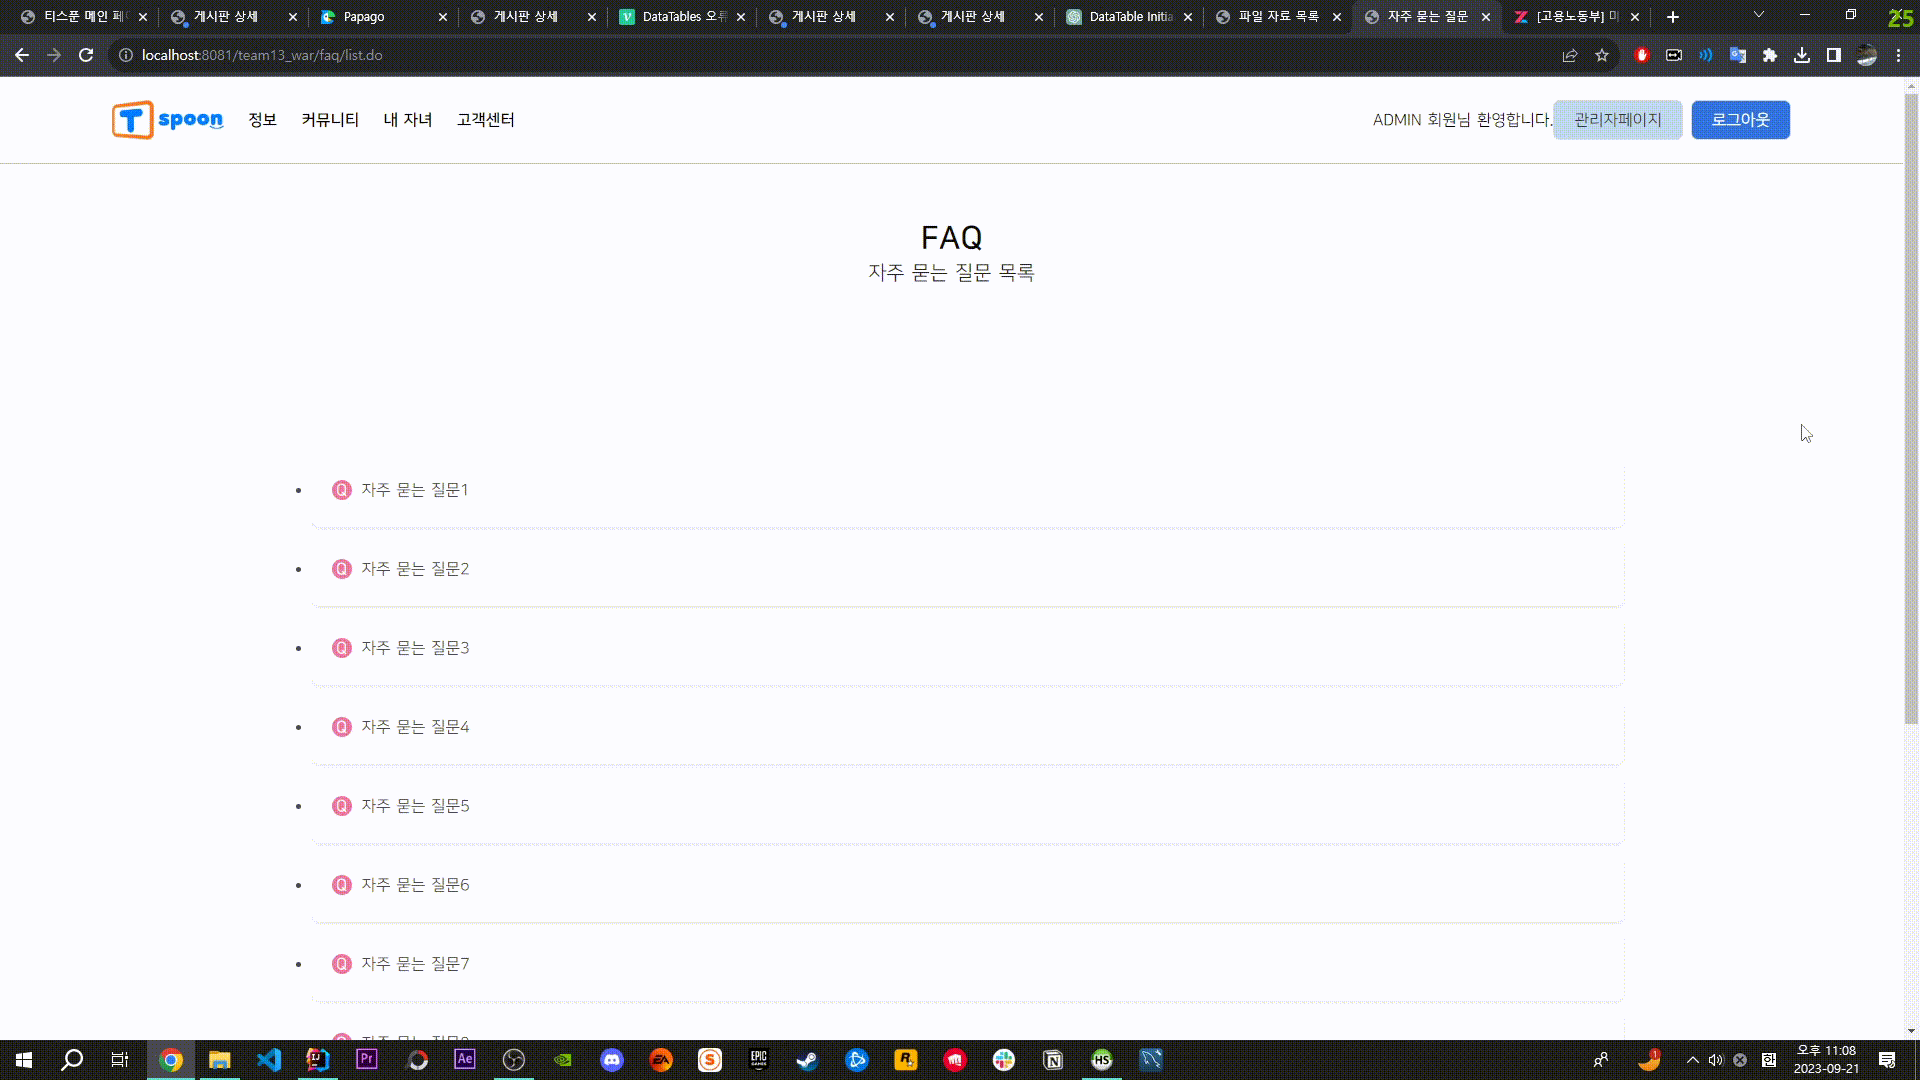
Task: Click the T spoon logo
Action: [167, 120]
